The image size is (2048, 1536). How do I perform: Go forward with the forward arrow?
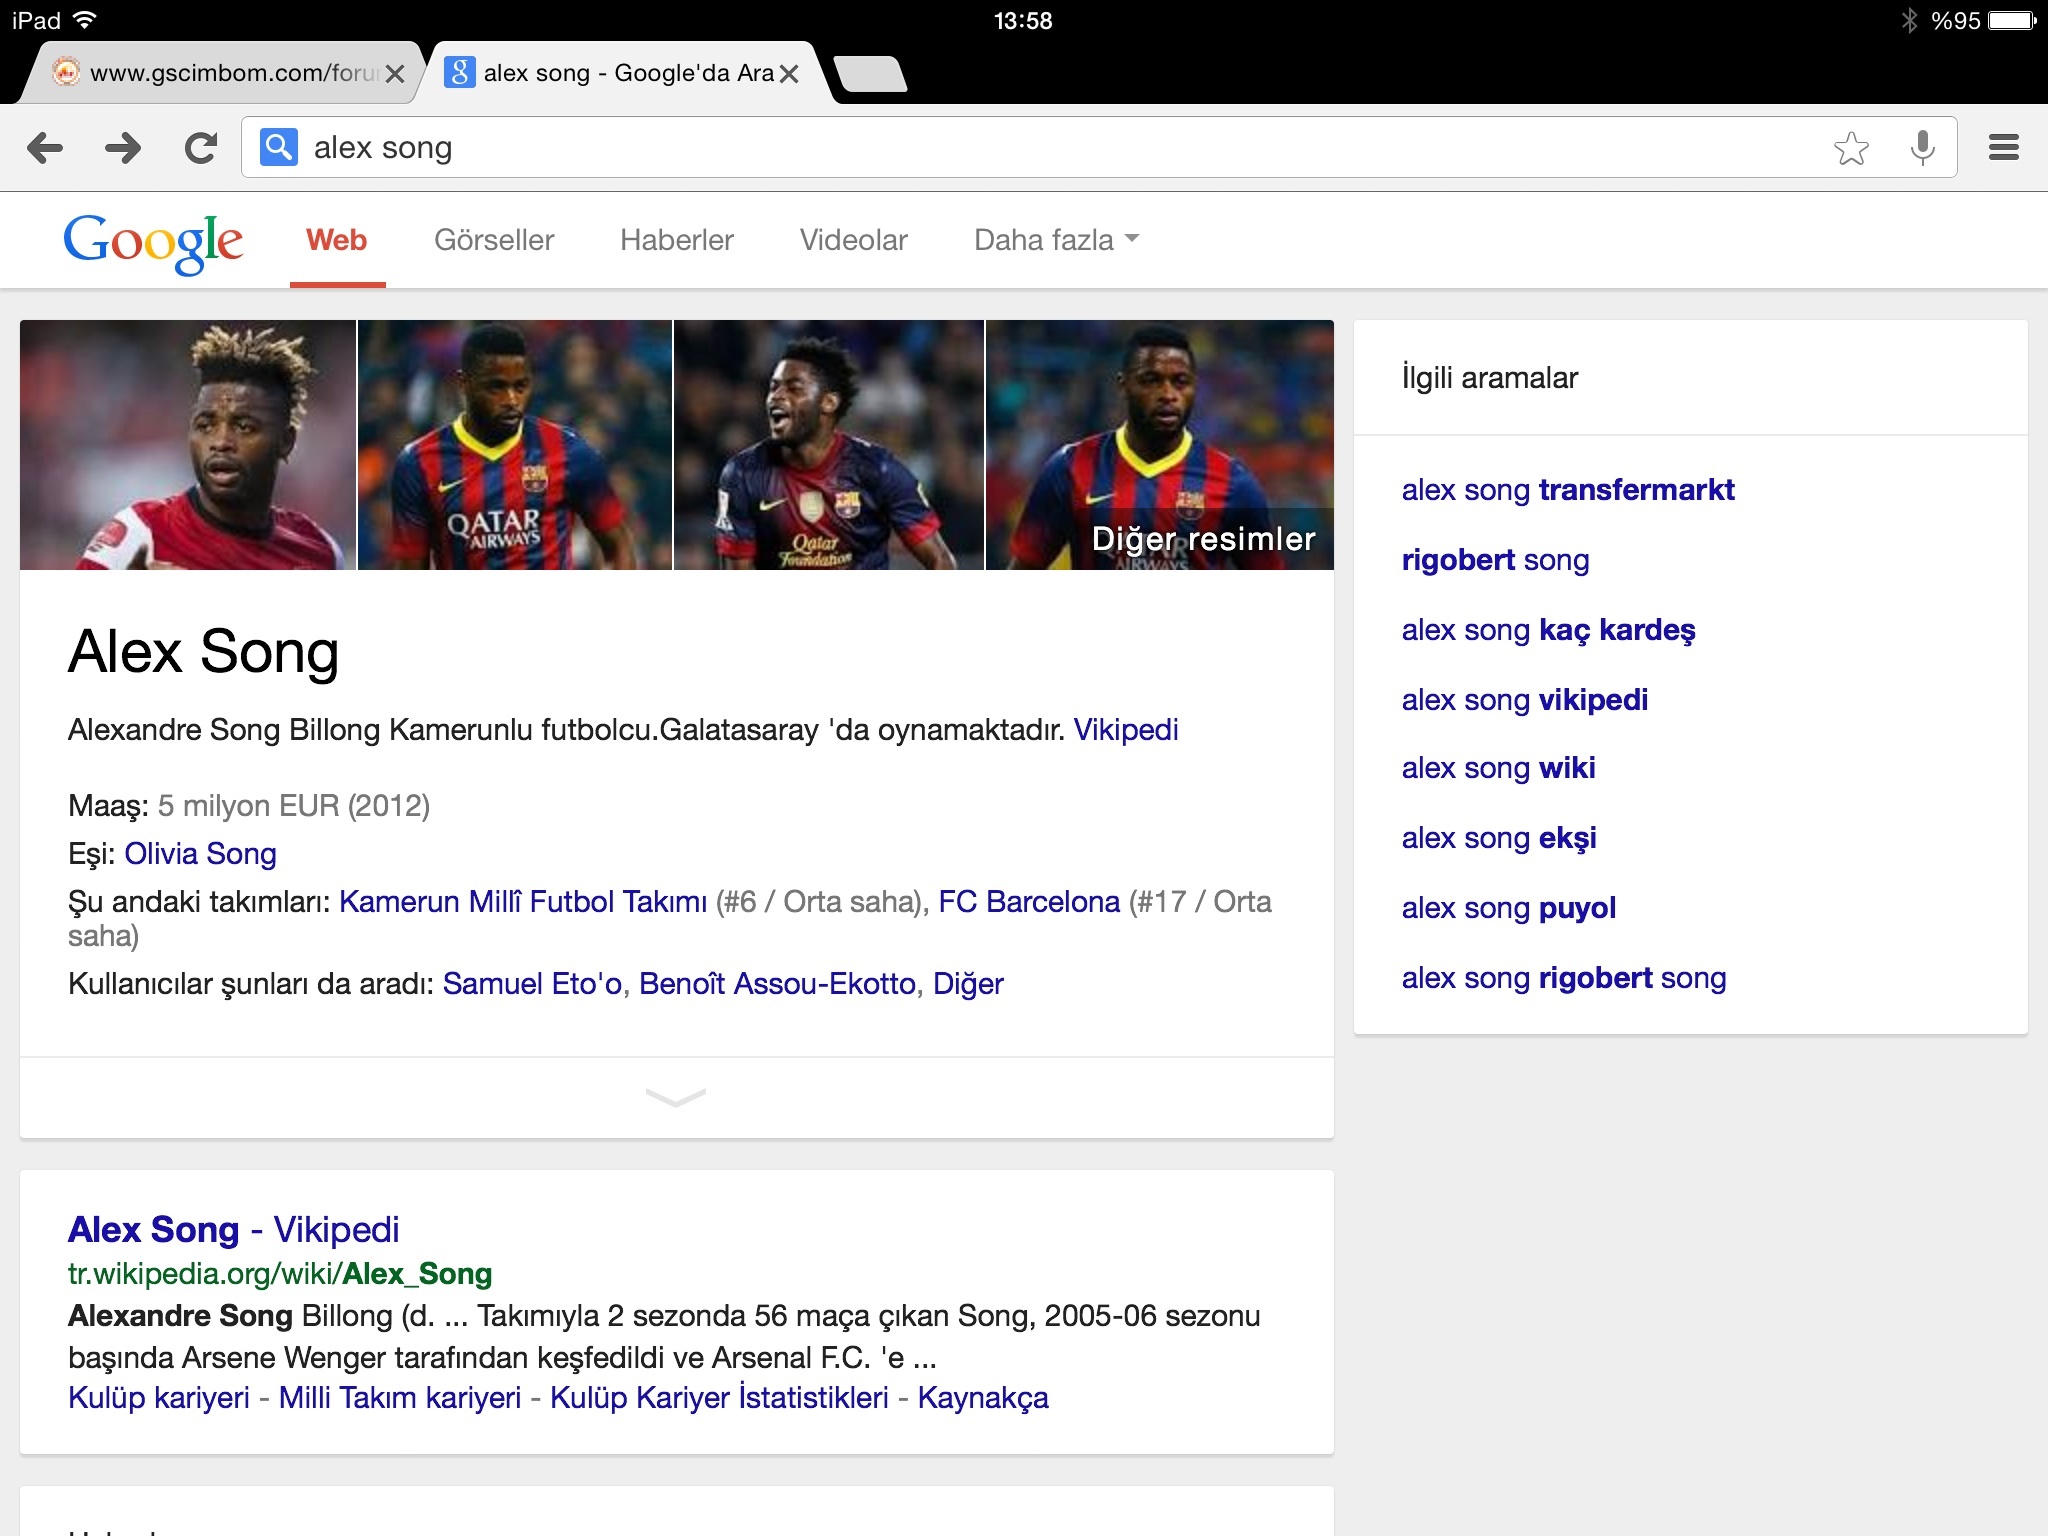click(x=123, y=148)
